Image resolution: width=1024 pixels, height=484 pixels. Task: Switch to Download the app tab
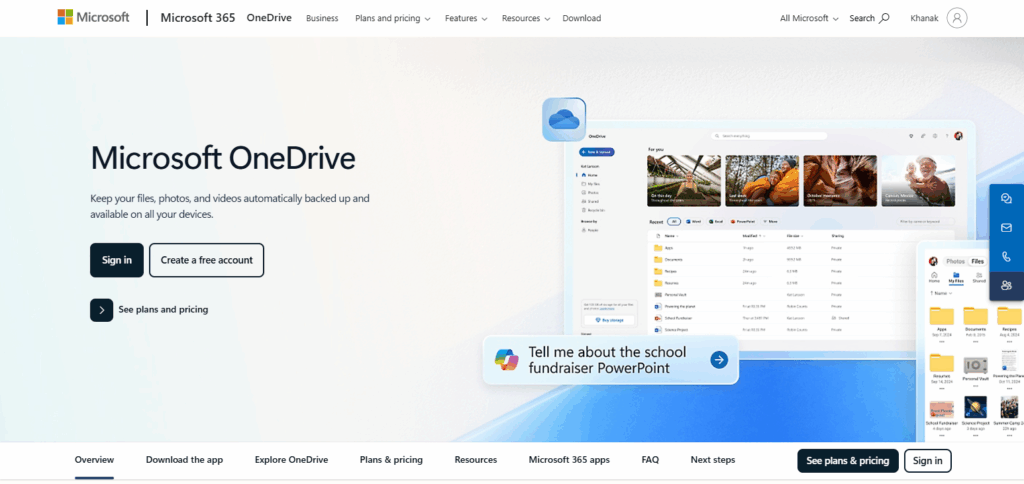(184, 460)
